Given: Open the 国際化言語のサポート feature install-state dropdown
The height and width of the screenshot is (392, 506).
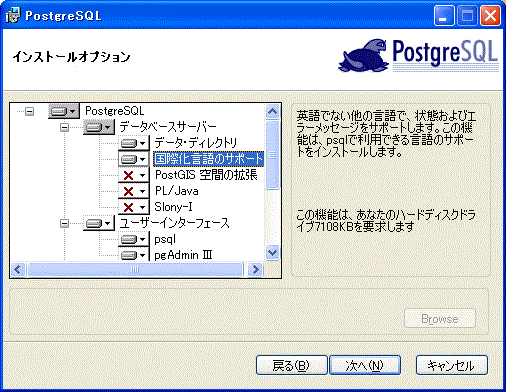Looking at the screenshot, I should click(x=133, y=159).
